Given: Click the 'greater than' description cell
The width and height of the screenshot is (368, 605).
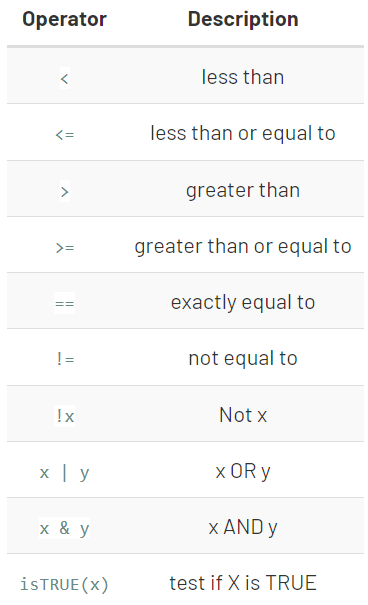Looking at the screenshot, I should tap(243, 190).
